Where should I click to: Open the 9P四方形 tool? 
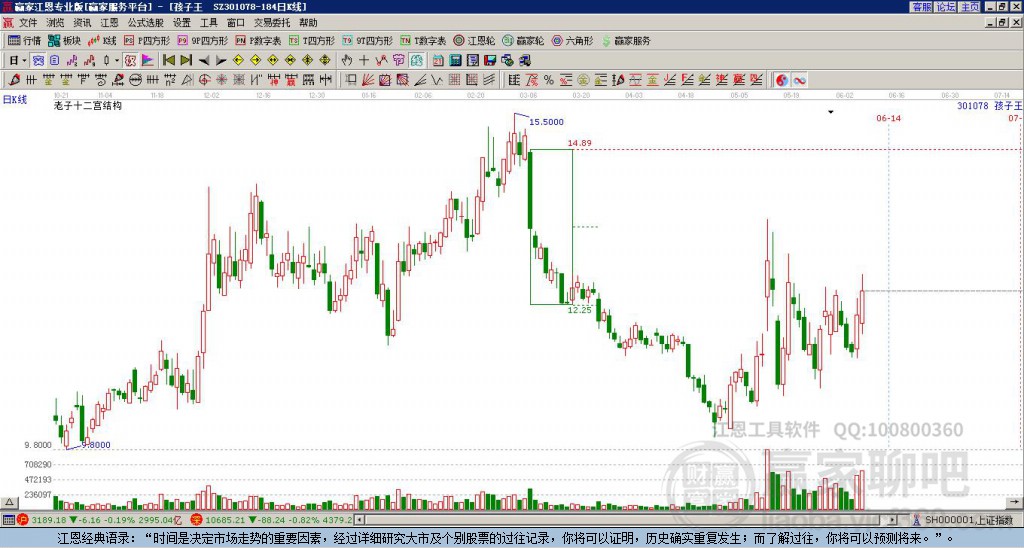(202, 40)
